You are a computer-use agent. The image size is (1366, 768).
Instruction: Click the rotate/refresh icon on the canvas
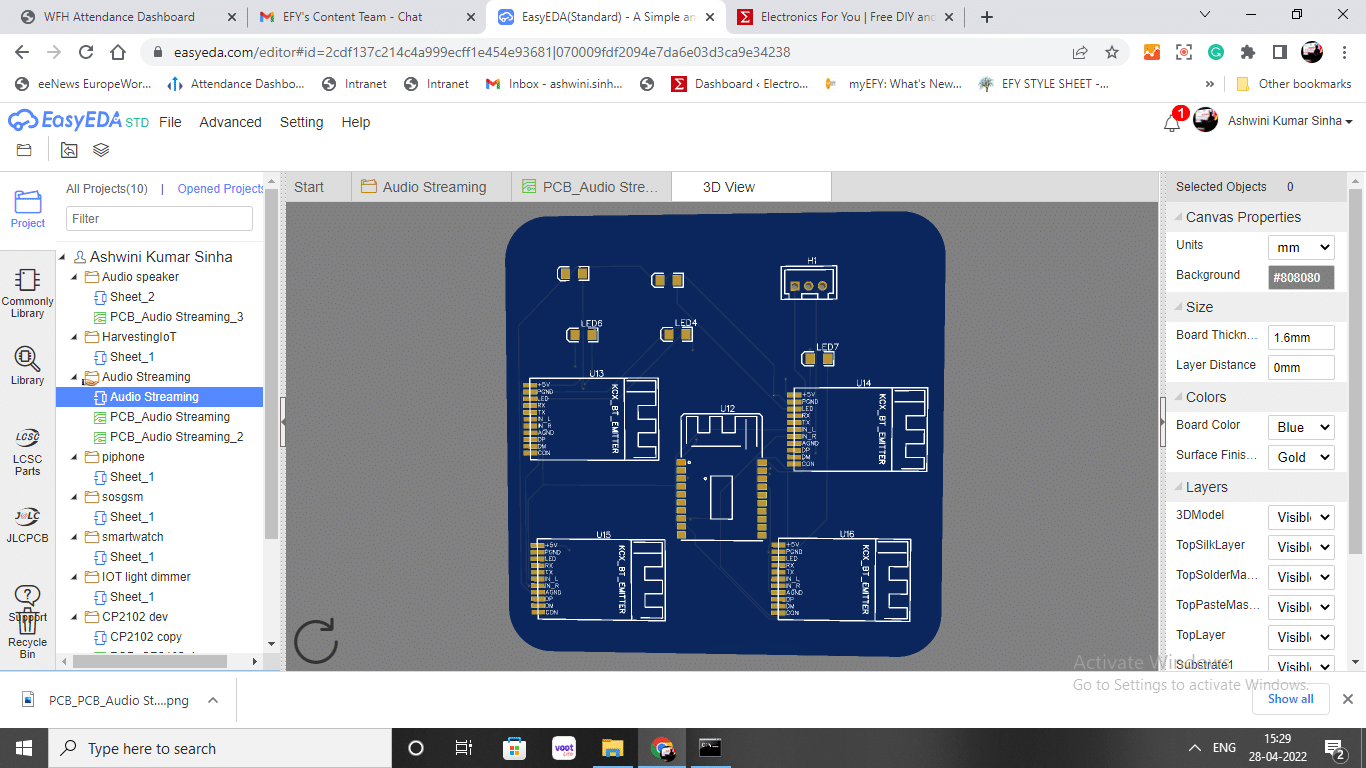(316, 641)
